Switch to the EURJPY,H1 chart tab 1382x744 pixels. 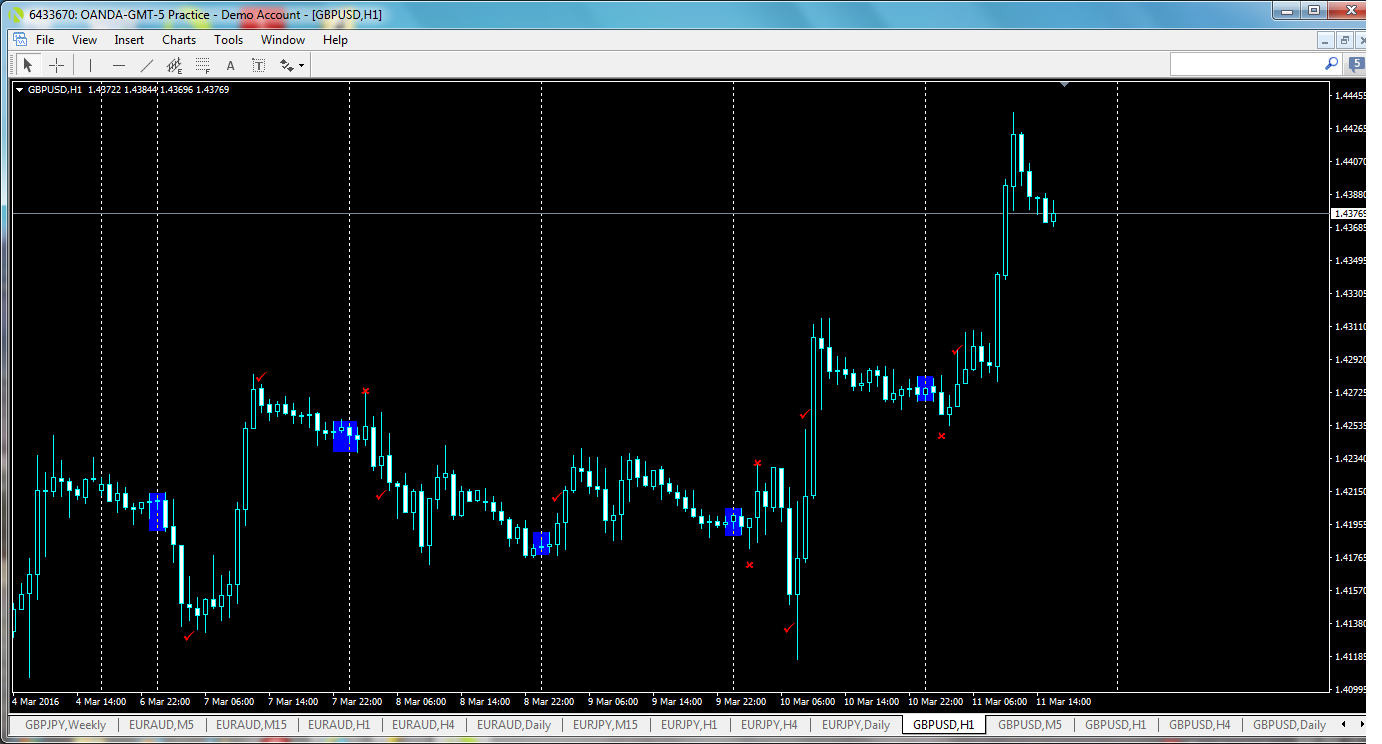pyautogui.click(x=689, y=725)
